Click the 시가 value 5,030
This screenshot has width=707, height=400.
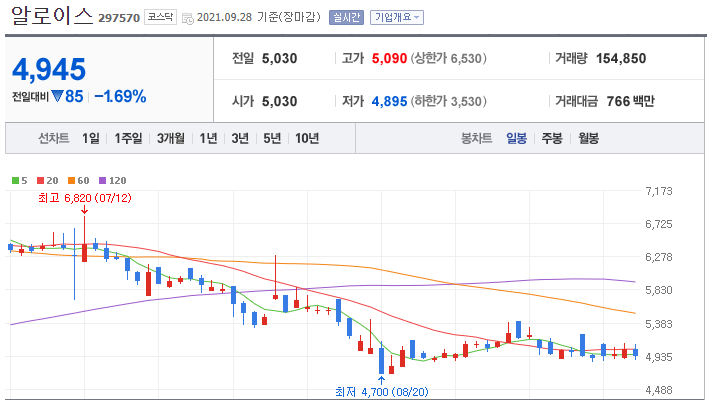pyautogui.click(x=280, y=101)
